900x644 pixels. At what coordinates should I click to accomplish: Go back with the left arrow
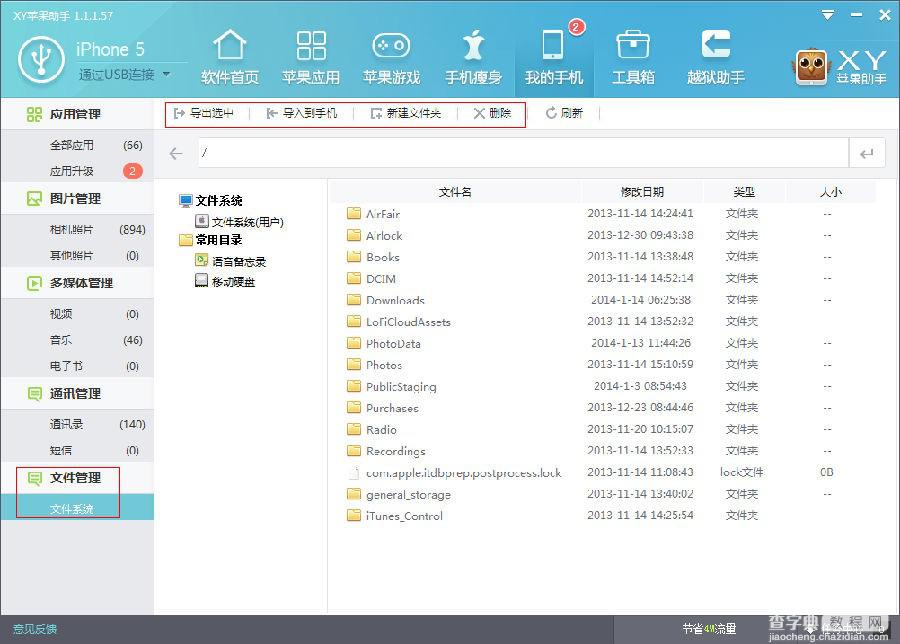click(176, 153)
